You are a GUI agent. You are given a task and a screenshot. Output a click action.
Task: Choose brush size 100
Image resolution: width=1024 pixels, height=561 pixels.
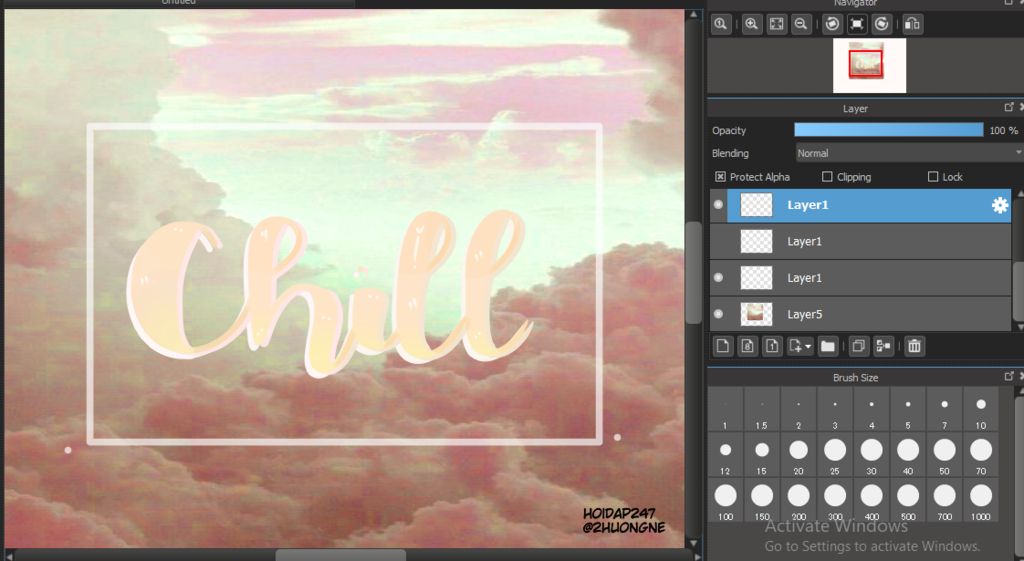pos(725,501)
